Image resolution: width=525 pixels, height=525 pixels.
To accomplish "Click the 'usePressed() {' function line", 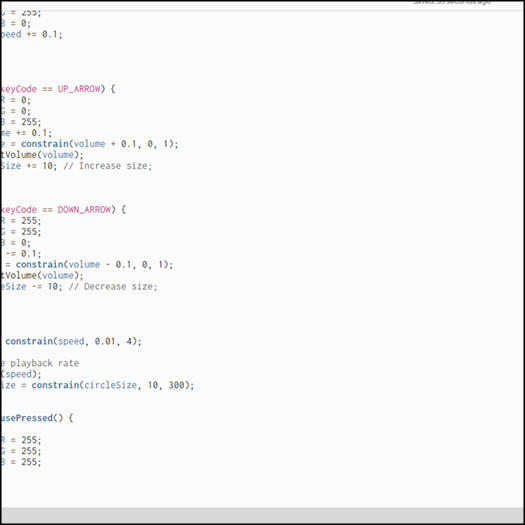I will (37, 418).
